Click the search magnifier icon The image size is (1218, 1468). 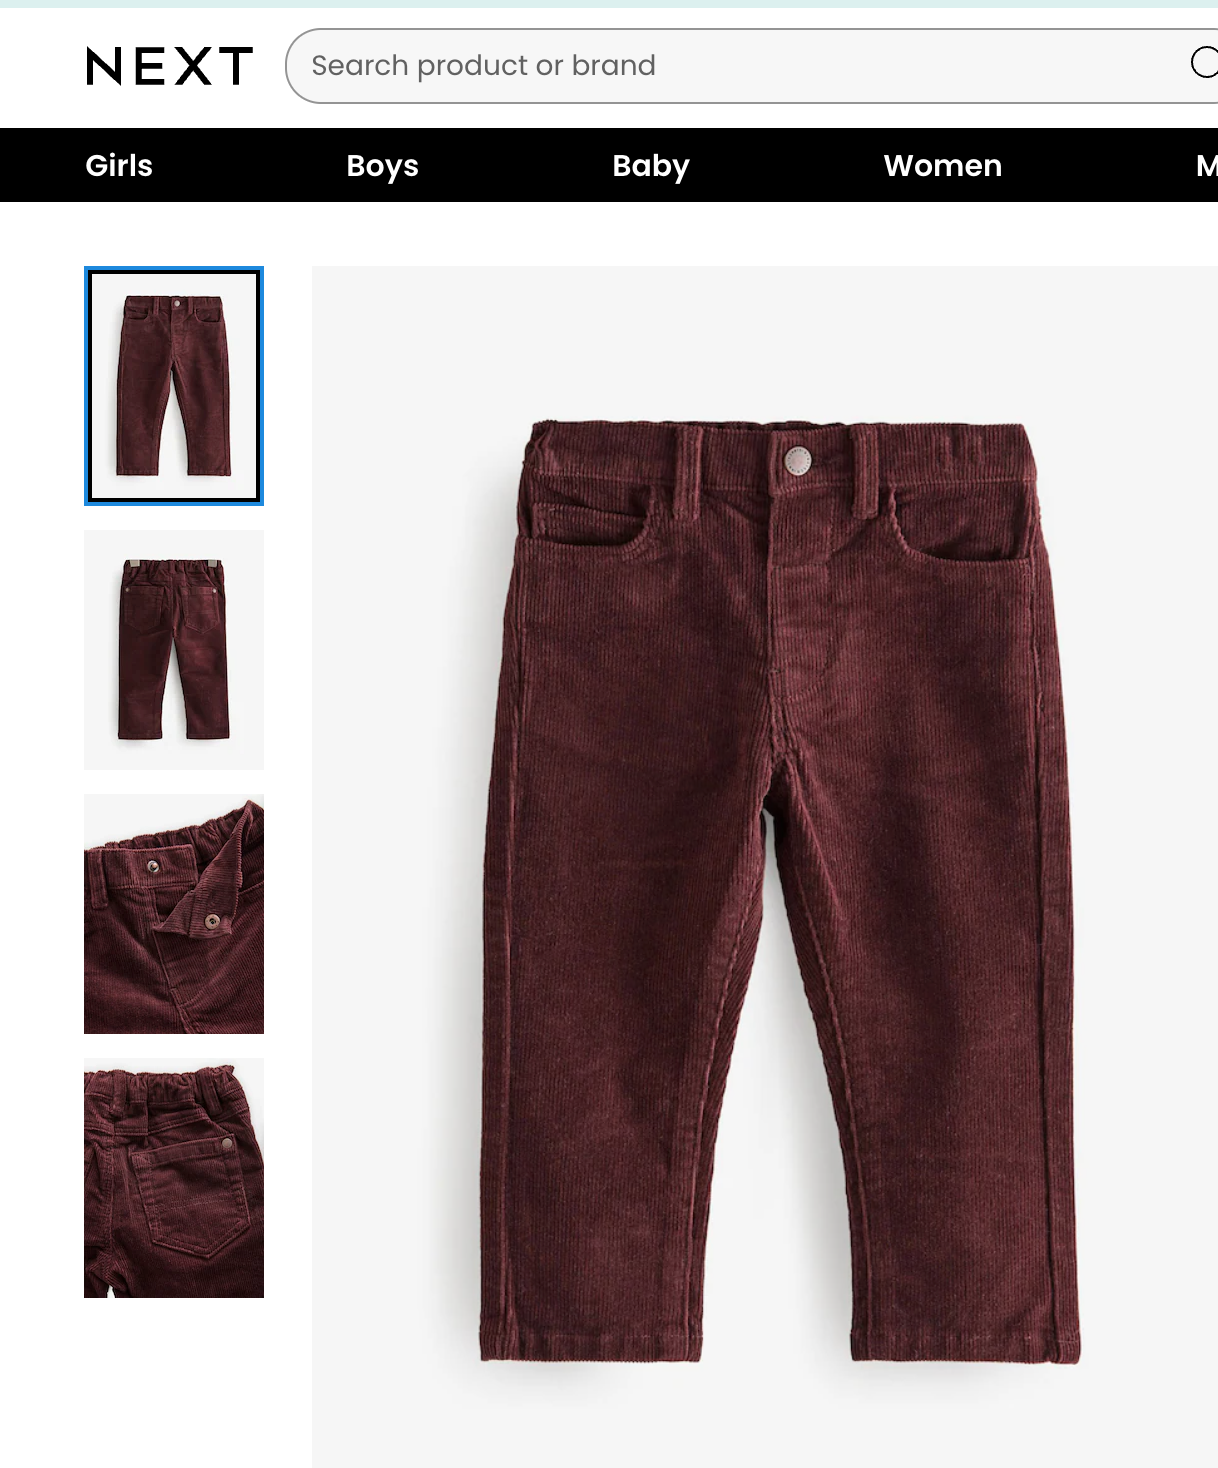click(x=1204, y=63)
